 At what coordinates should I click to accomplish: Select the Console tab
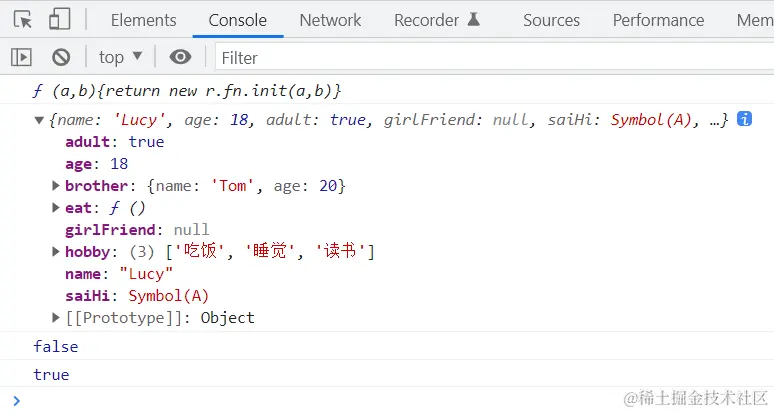[237, 20]
